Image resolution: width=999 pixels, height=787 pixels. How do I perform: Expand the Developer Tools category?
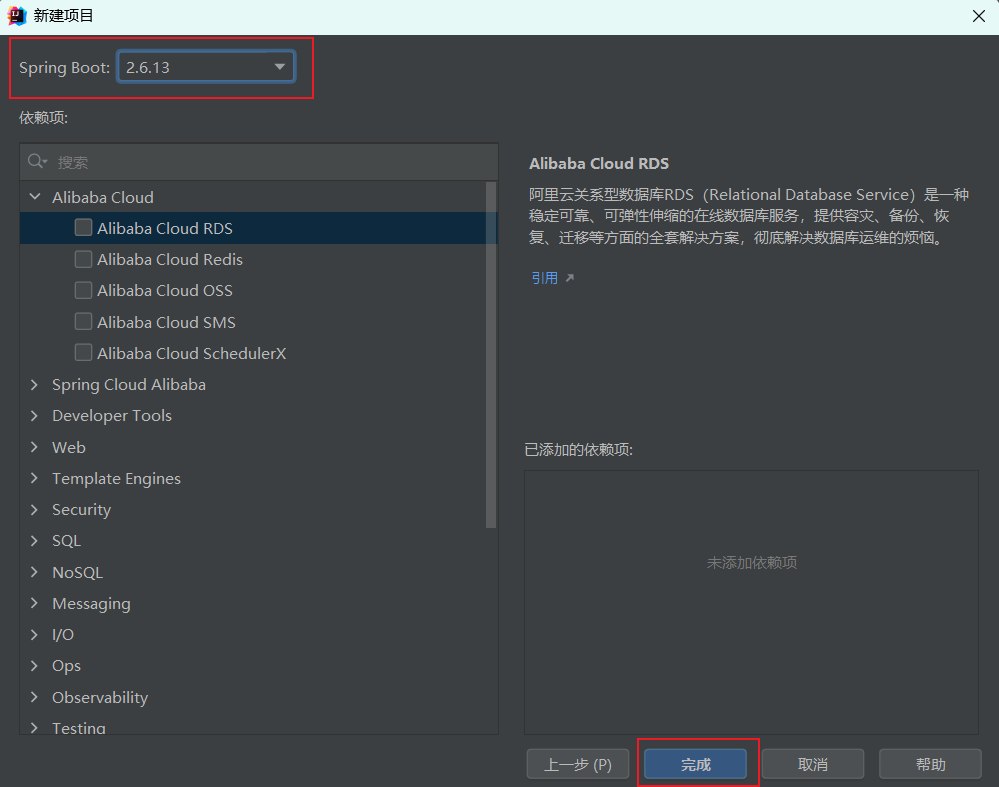coord(34,415)
